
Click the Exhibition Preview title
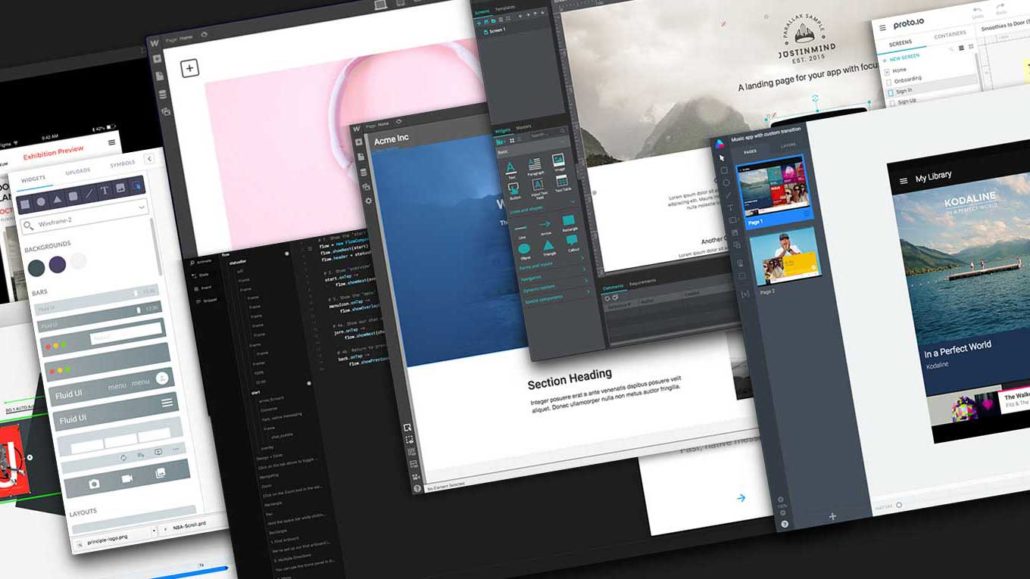[x=53, y=153]
